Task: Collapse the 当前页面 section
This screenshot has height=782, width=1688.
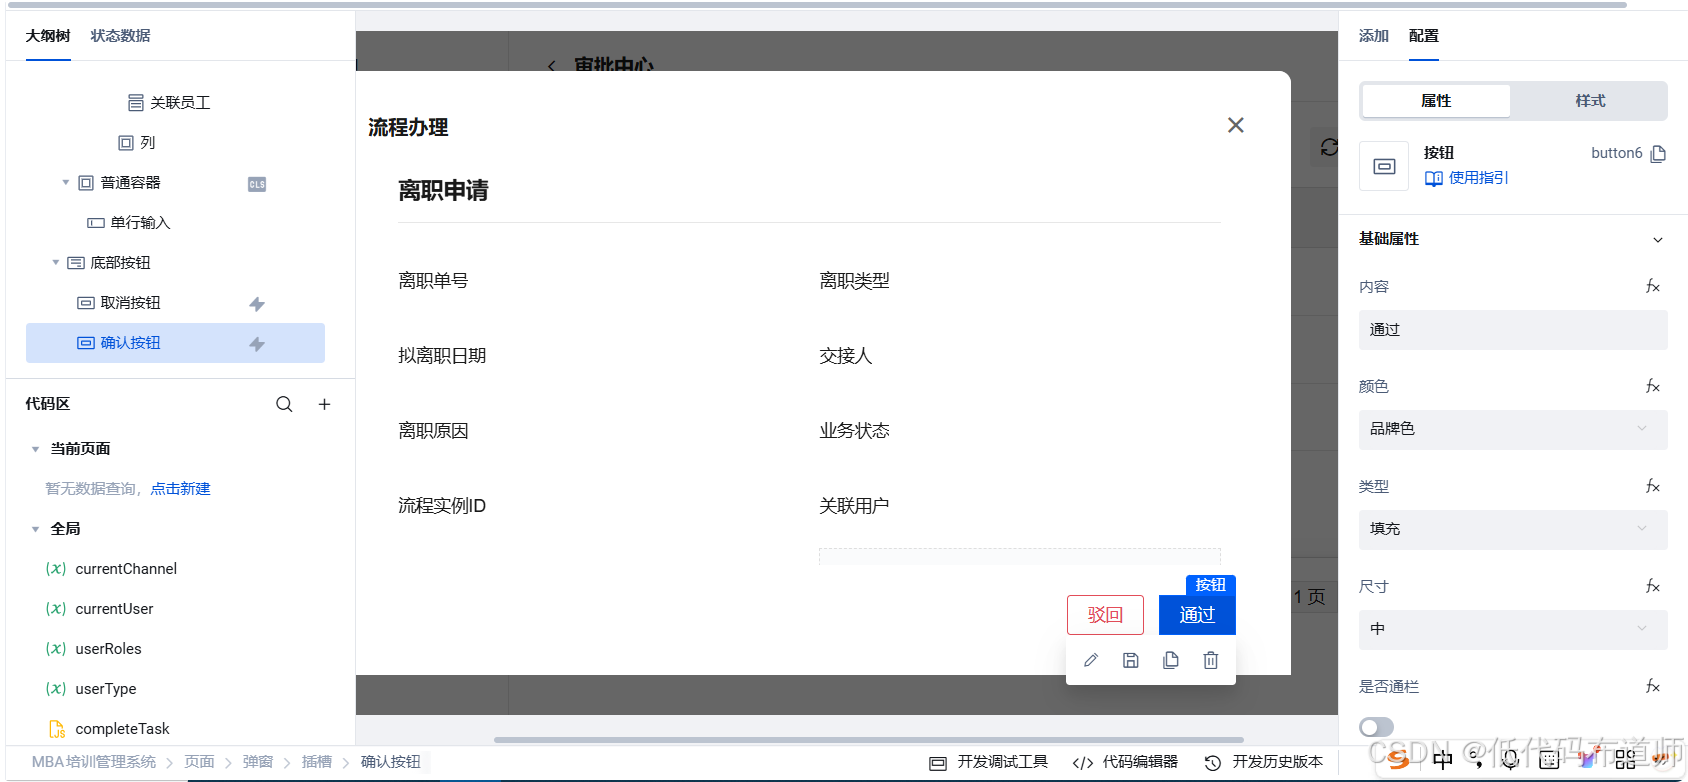Action: tap(36, 449)
